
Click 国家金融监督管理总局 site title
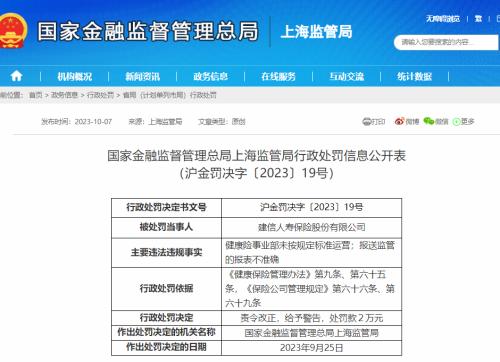pyautogui.click(x=148, y=31)
